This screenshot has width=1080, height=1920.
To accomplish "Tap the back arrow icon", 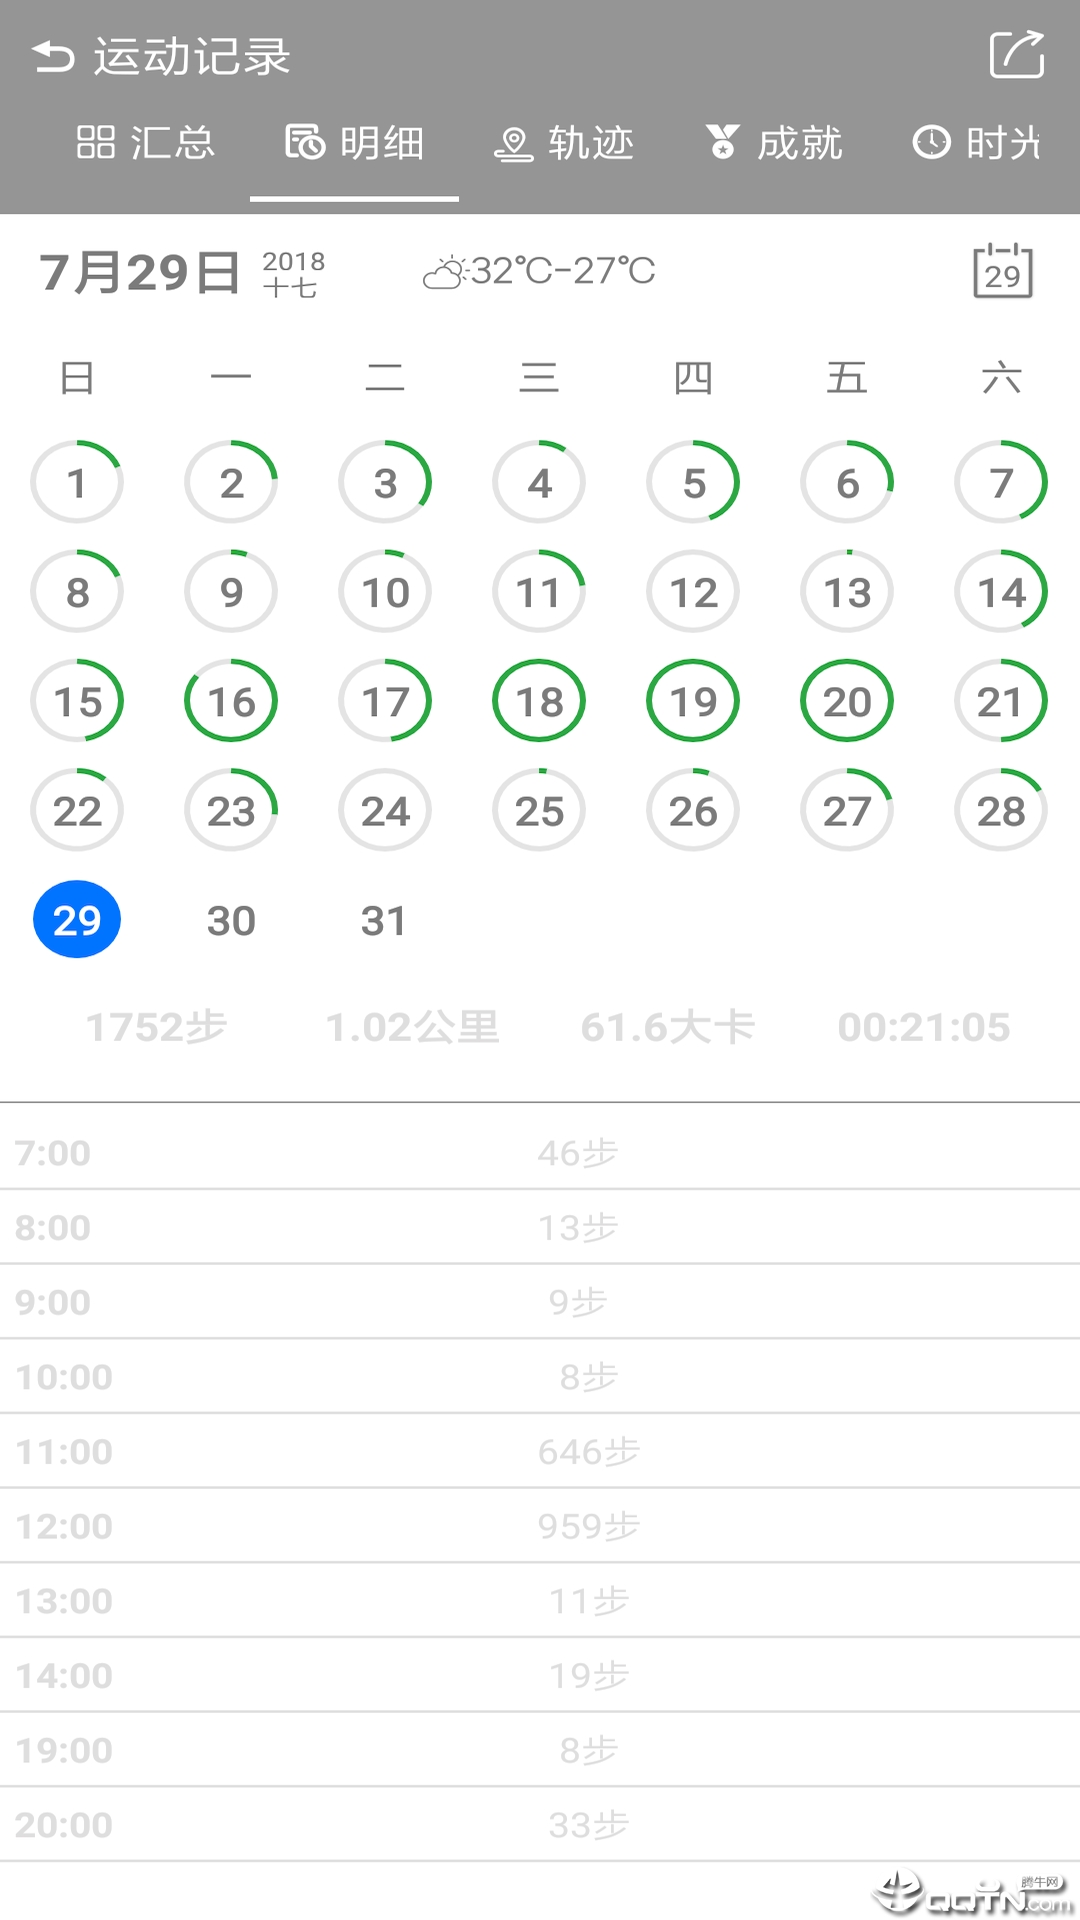I will click(54, 57).
